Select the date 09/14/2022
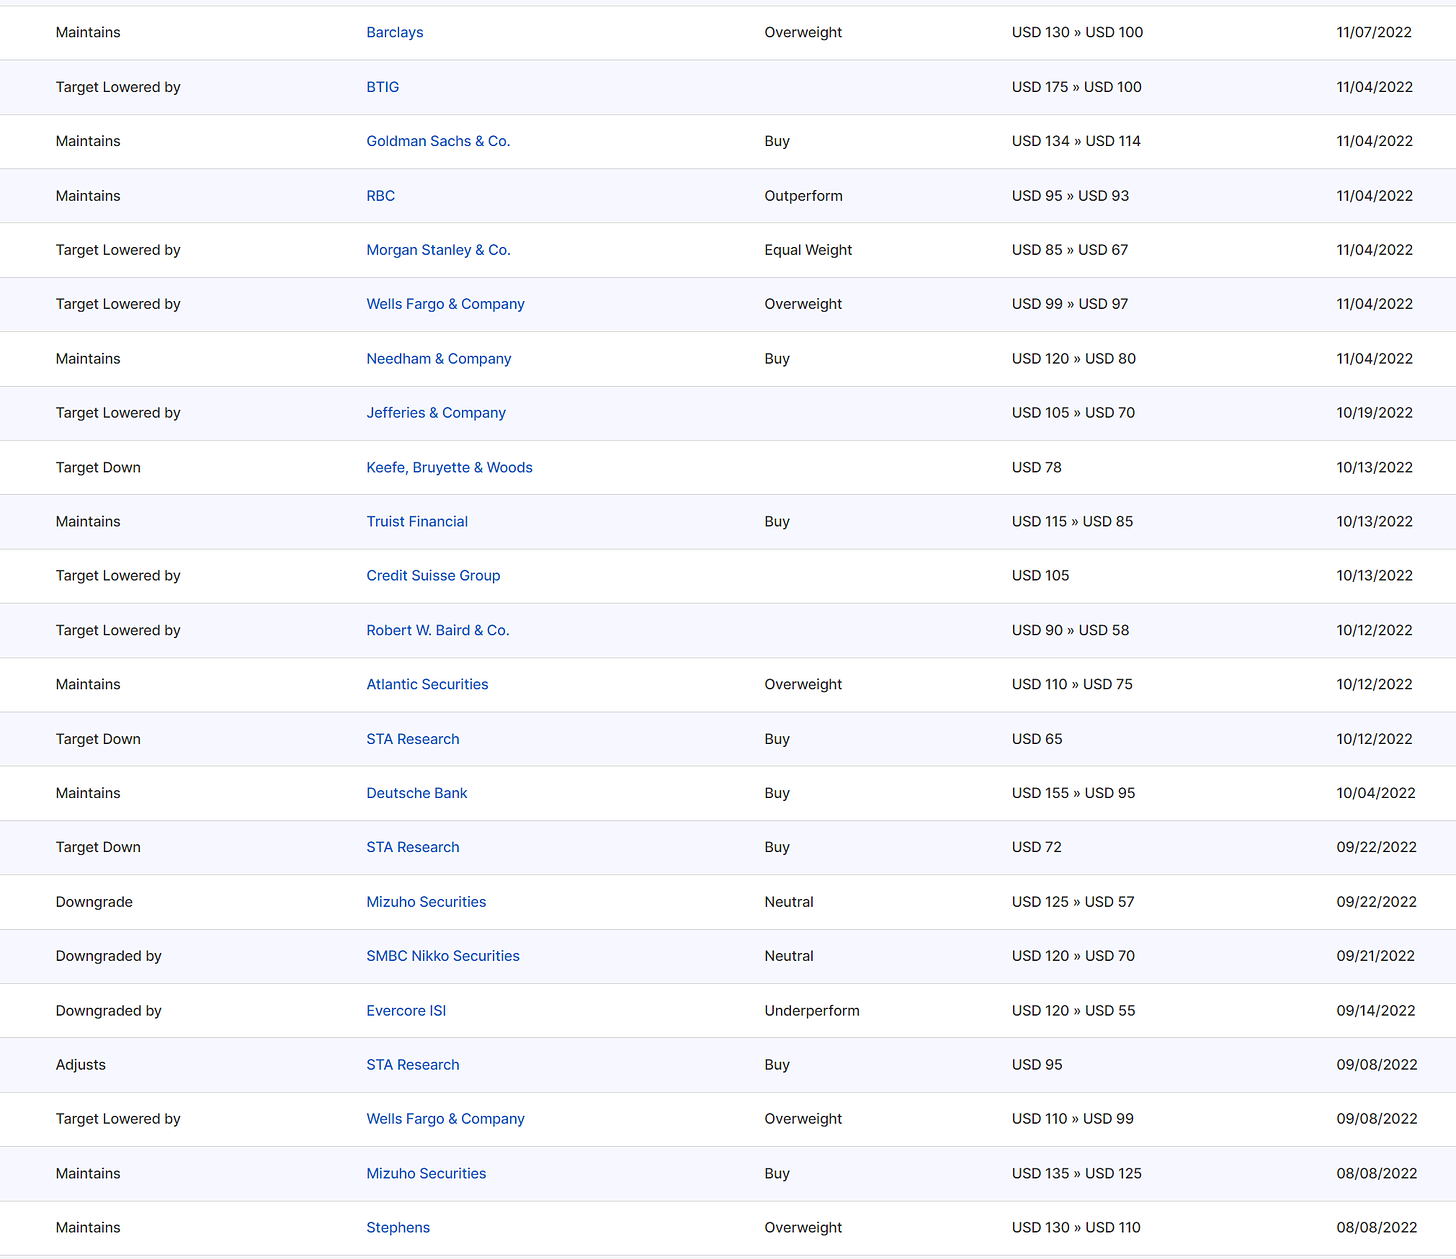 pyautogui.click(x=1376, y=1010)
